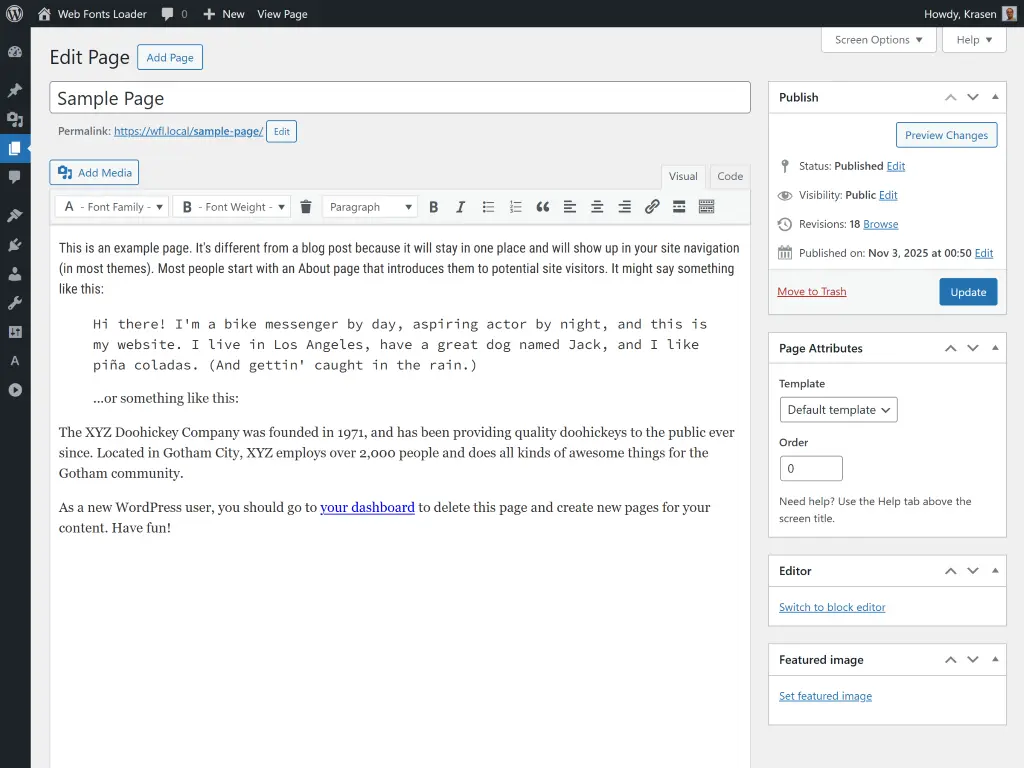Click the Update button
Image resolution: width=1024 pixels, height=768 pixels.
point(967,292)
